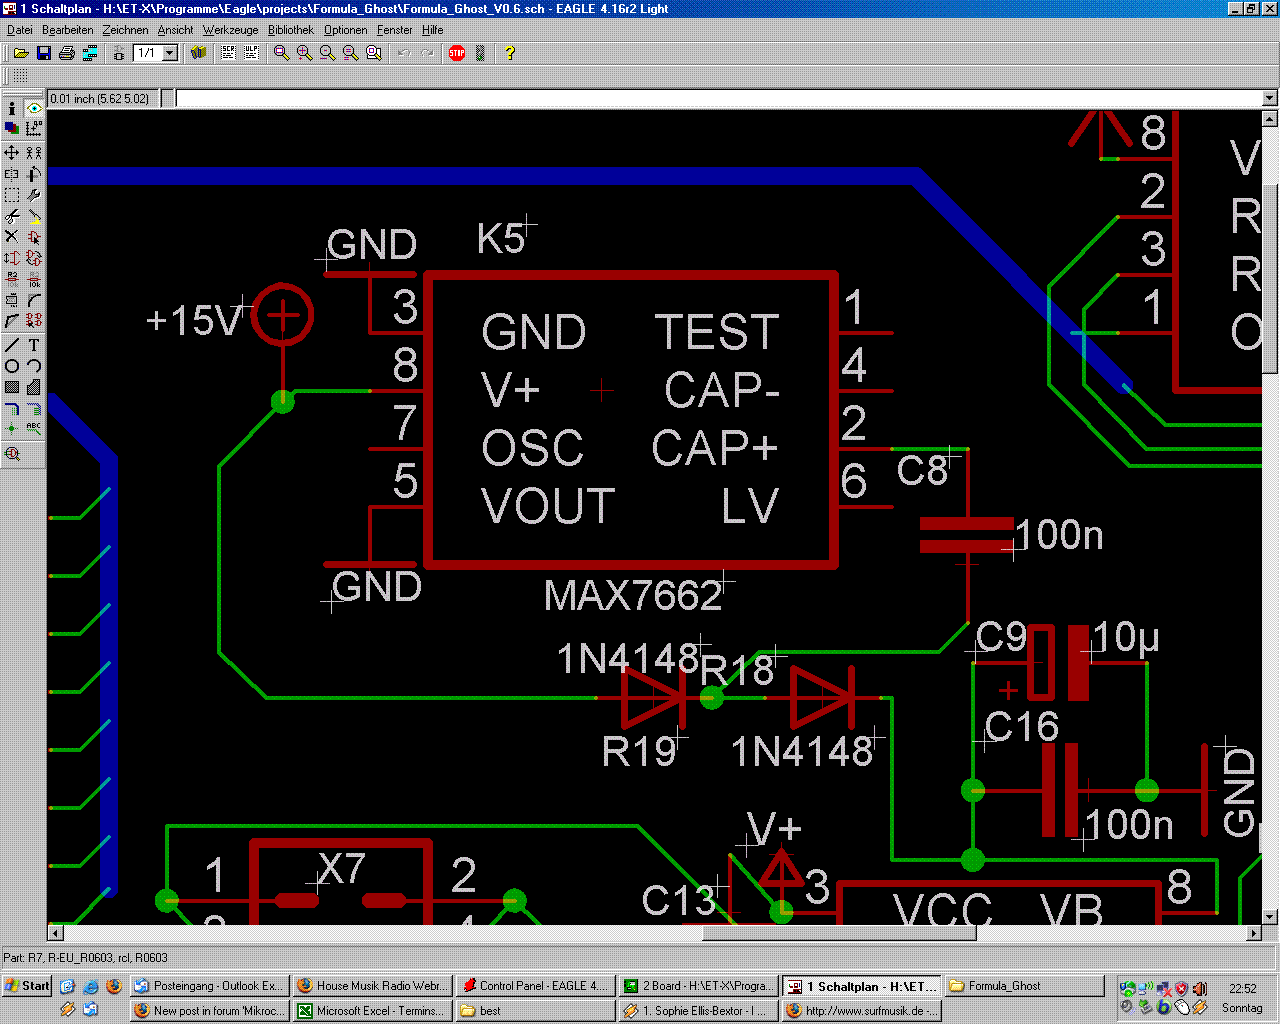Click the traffic light Go icon
Viewport: 1280px width, 1024px height.
480,53
